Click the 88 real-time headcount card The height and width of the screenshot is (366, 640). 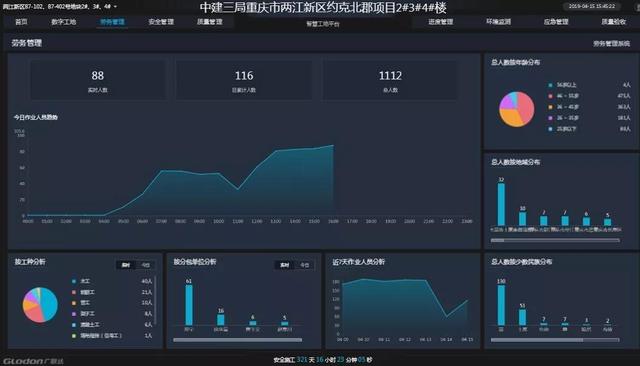tap(98, 80)
